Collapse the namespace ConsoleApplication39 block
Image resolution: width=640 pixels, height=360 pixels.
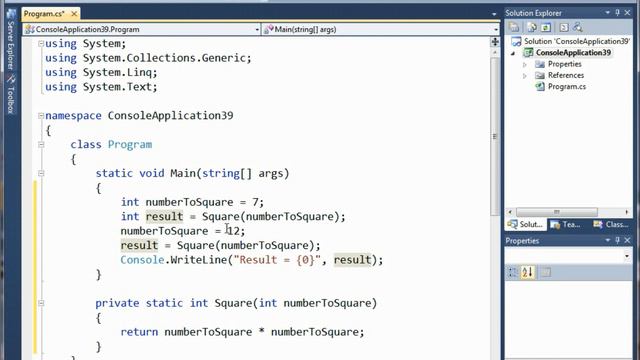pyautogui.click(x=41, y=116)
